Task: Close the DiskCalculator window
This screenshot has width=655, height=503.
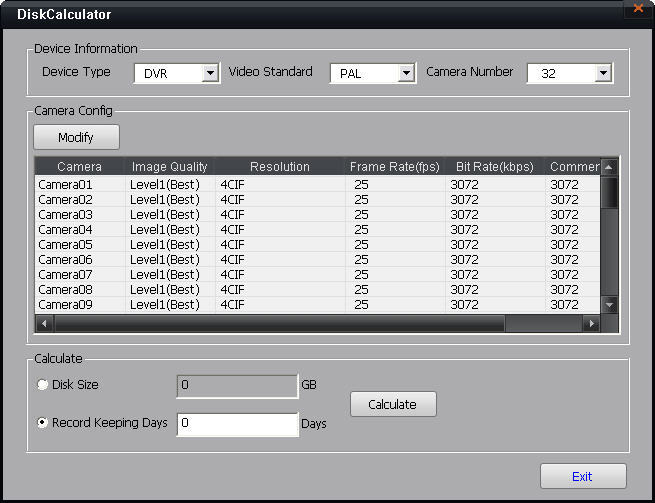Action: (x=638, y=9)
